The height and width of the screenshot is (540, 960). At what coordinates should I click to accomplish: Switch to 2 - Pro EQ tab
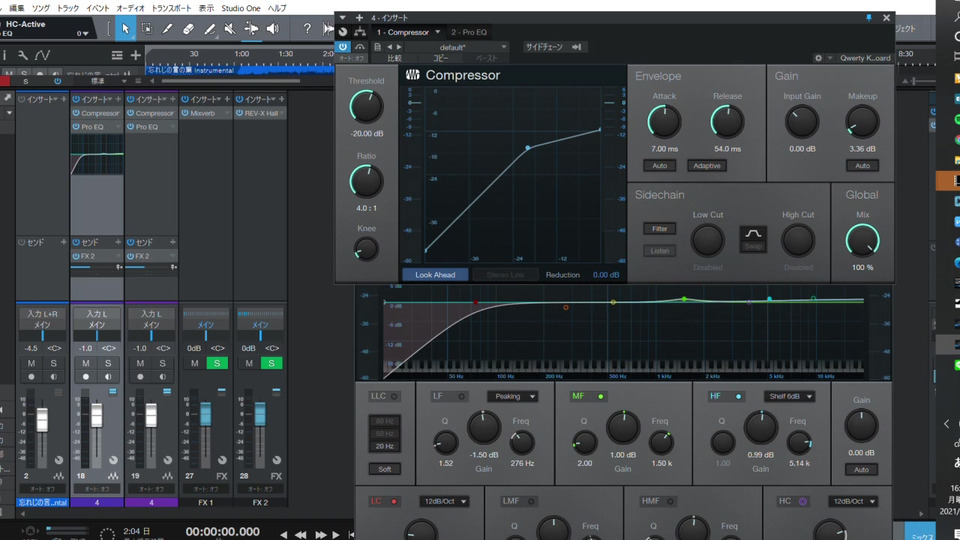point(469,32)
